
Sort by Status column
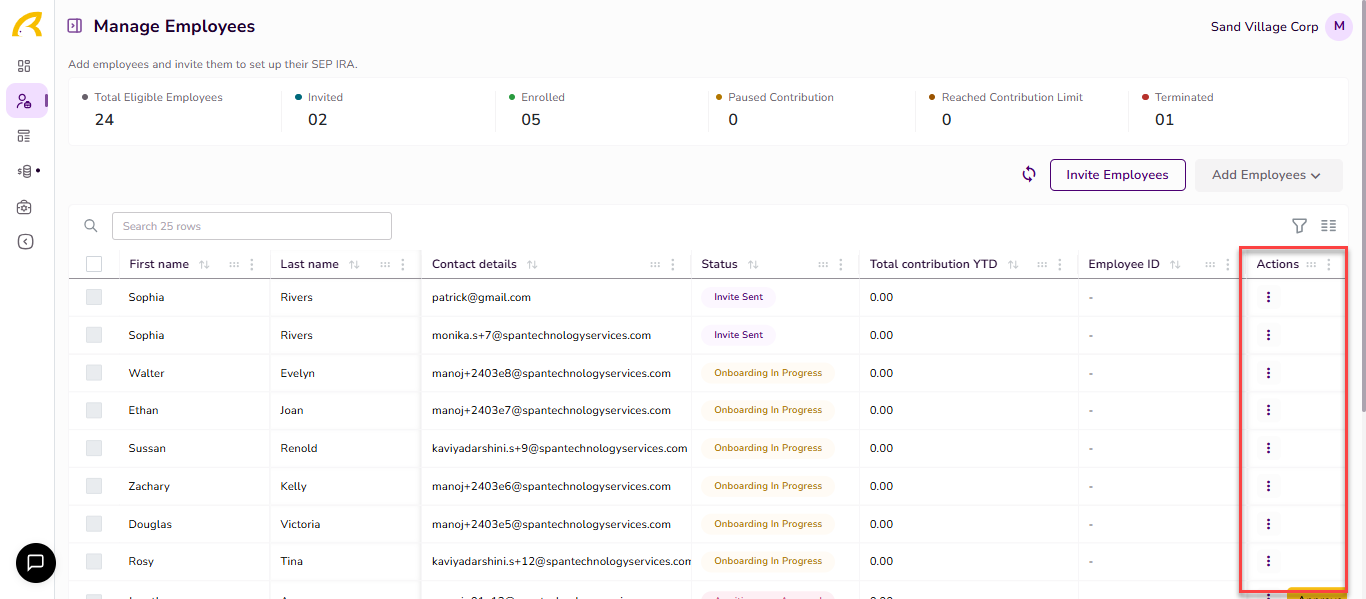pos(753,265)
